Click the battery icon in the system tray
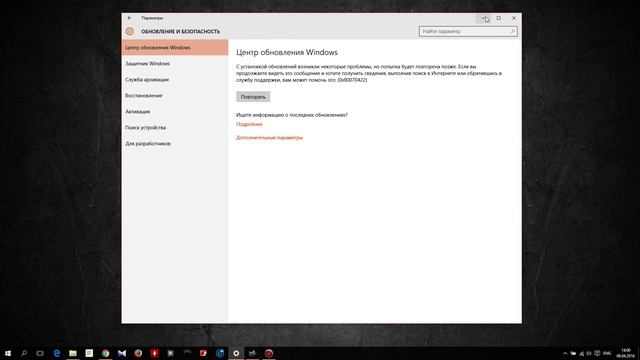This screenshot has width=640, height=360. coord(573,353)
